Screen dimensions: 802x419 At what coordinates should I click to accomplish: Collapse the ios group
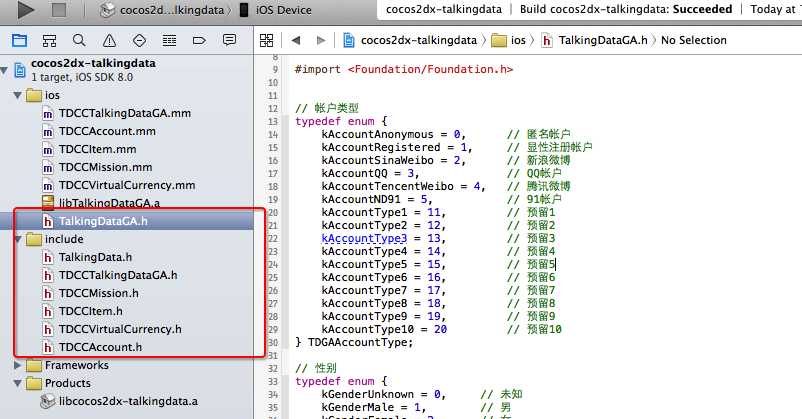click(18, 95)
